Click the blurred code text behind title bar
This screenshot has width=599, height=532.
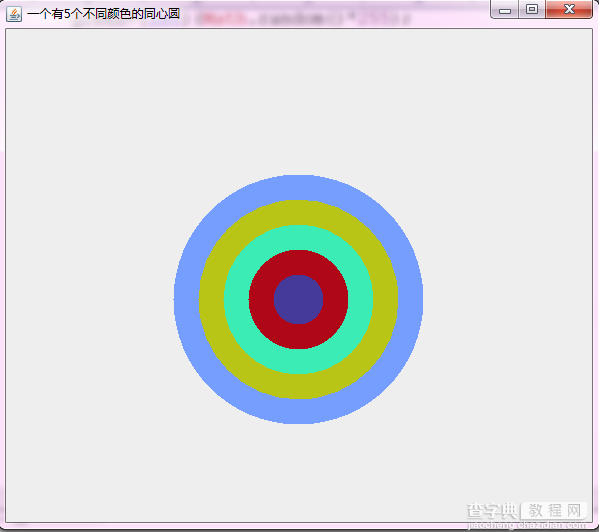[x=304, y=18]
